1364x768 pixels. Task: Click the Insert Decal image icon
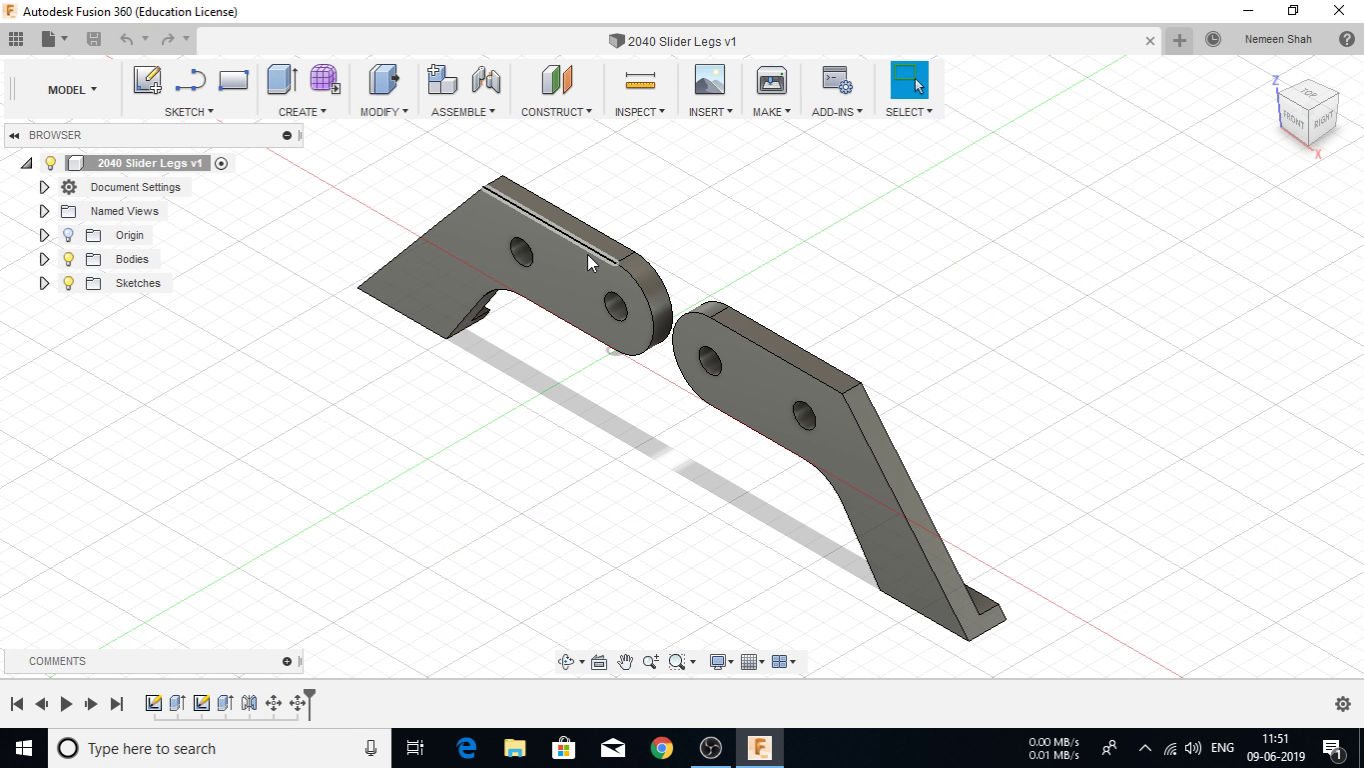point(709,80)
